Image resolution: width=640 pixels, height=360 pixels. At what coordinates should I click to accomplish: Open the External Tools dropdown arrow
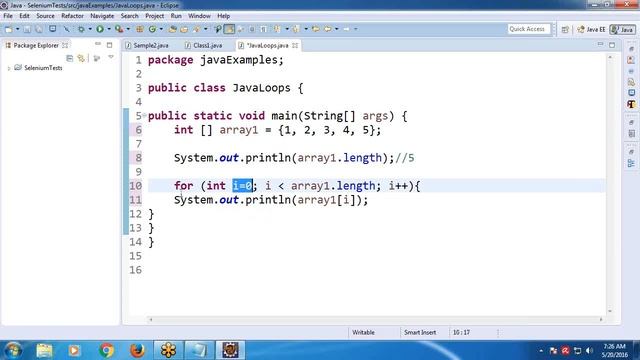128,29
